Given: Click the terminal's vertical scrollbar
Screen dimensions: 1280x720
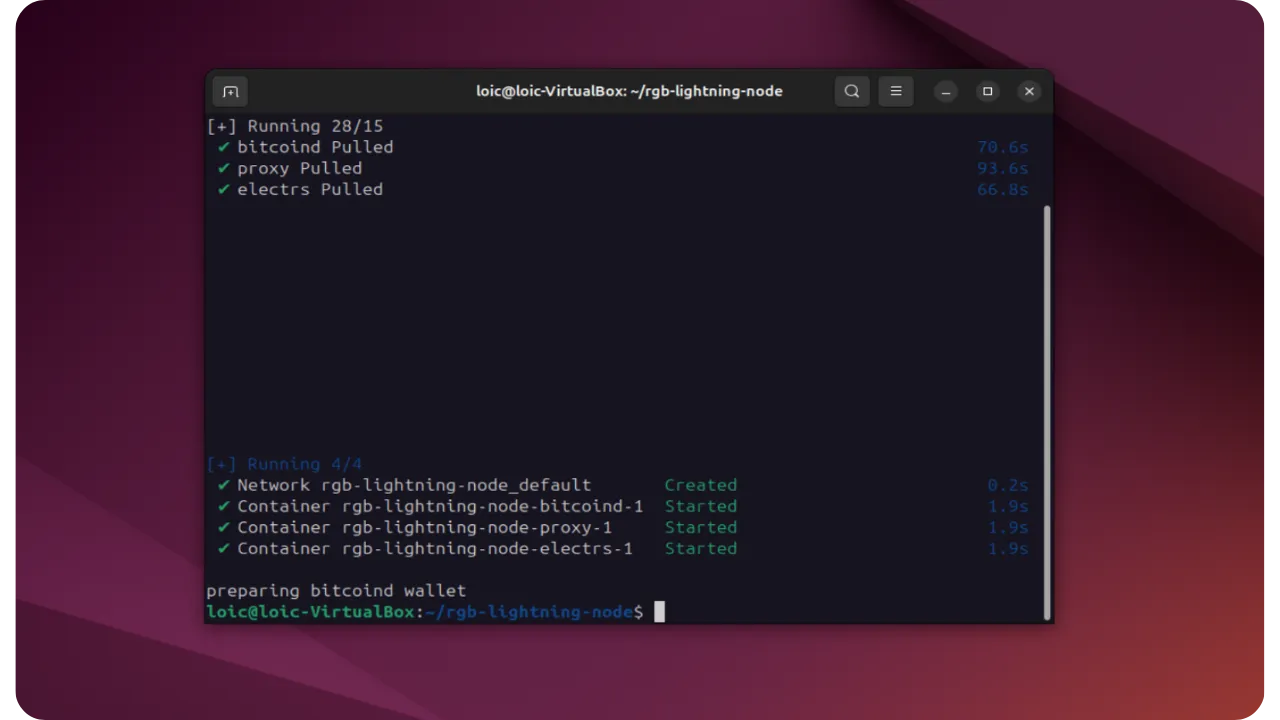Looking at the screenshot, I should [x=1047, y=410].
